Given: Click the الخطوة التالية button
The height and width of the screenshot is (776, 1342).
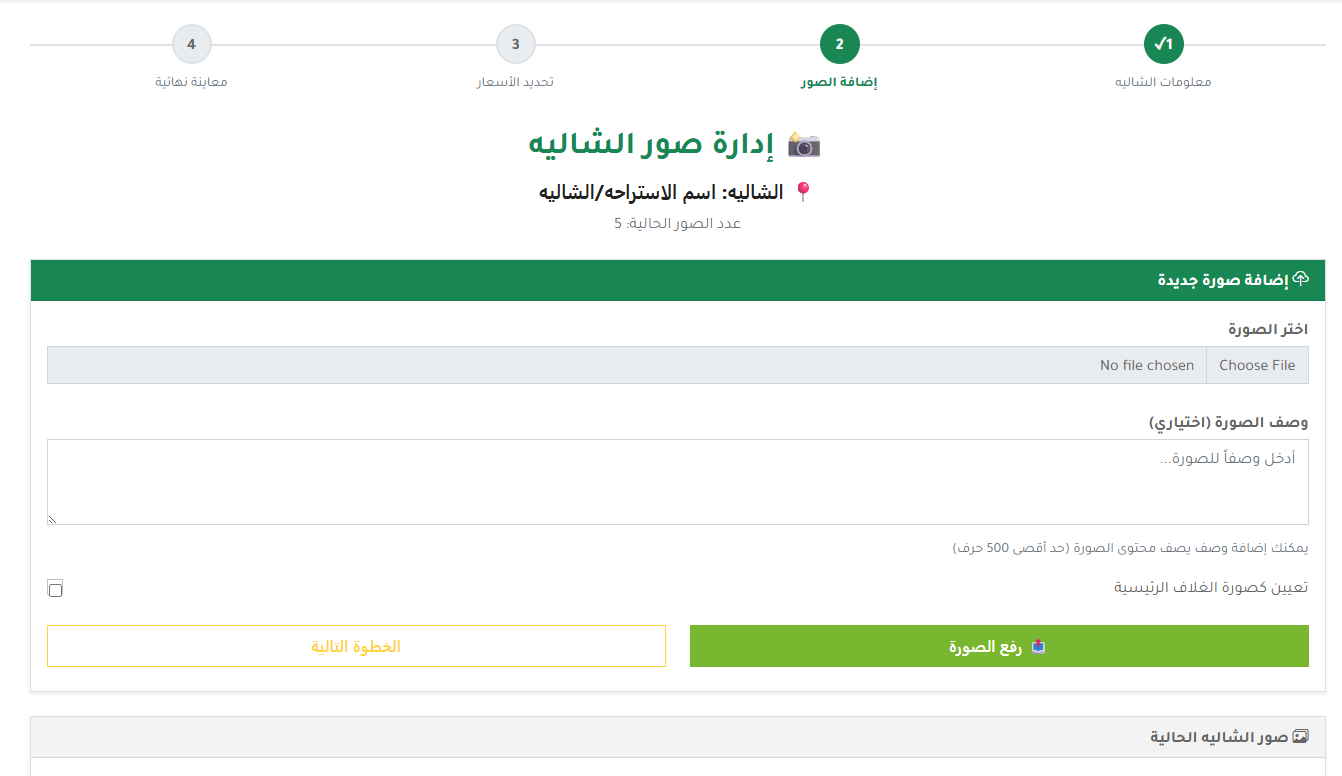Looking at the screenshot, I should (x=356, y=646).
